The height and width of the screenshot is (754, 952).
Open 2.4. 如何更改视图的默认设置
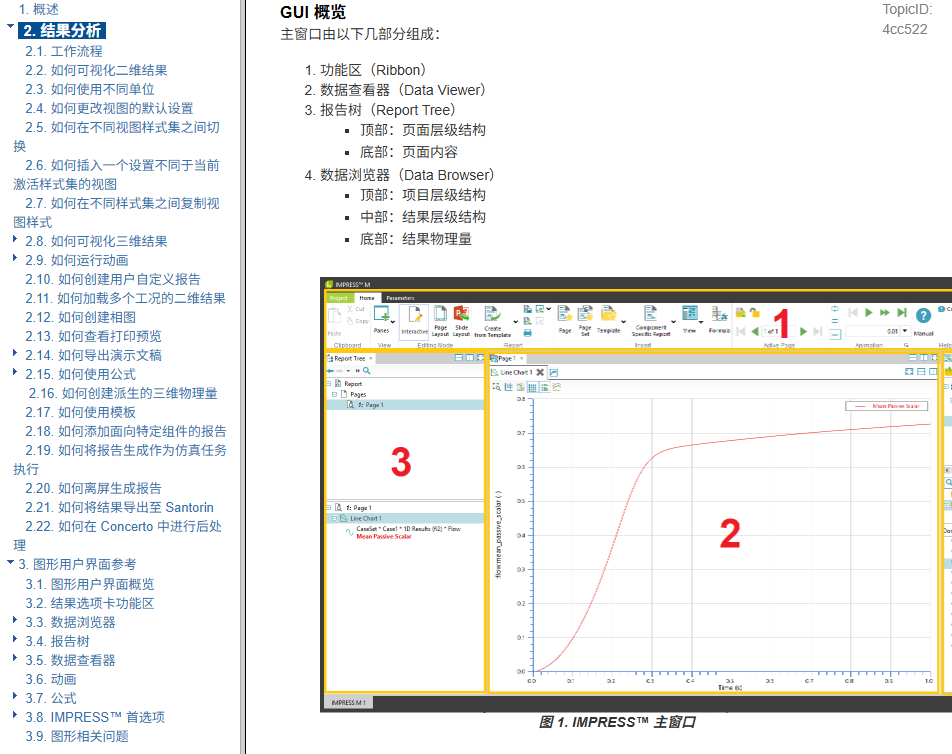point(109,108)
